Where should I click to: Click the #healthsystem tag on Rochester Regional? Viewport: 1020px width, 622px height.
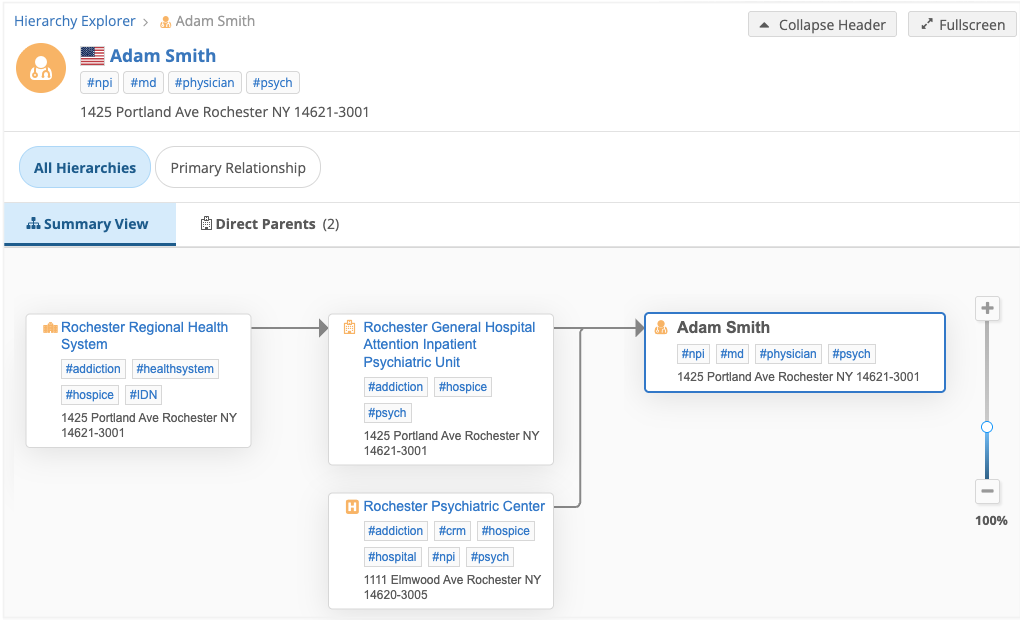175,369
